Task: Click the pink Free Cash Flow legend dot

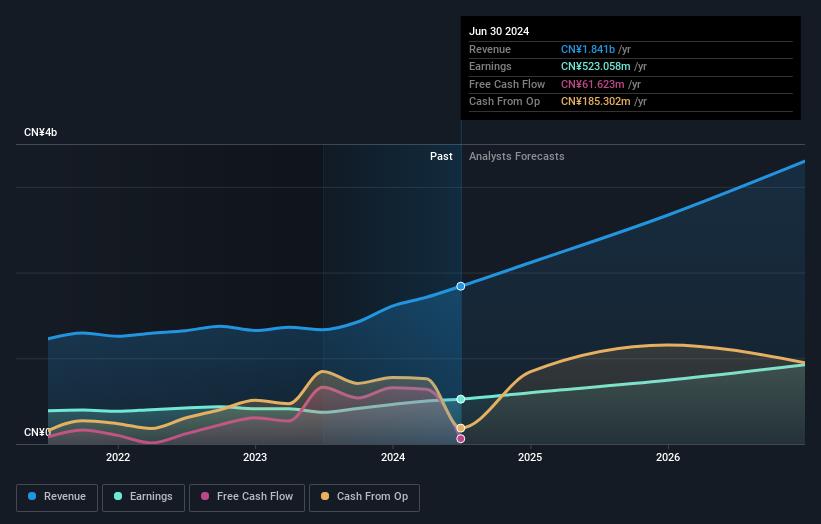Action: point(205,497)
